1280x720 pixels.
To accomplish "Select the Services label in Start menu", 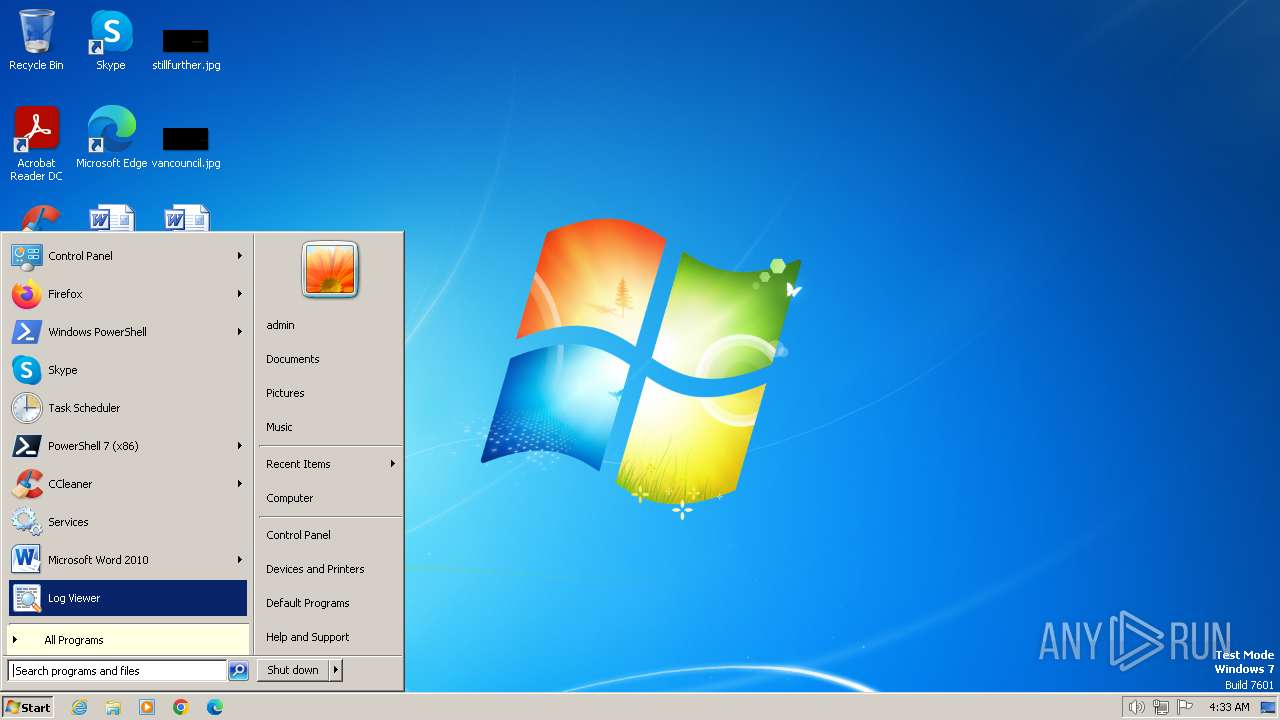I will (68, 522).
